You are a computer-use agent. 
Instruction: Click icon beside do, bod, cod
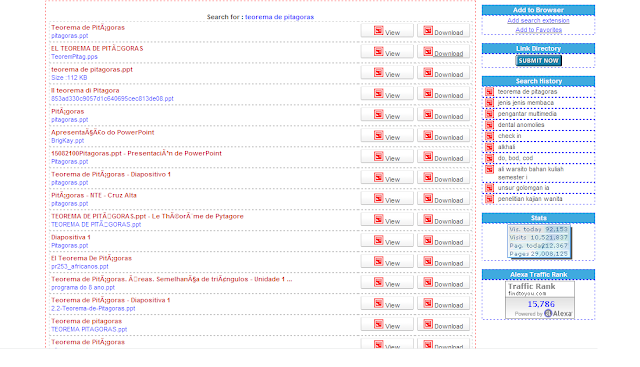pyautogui.click(x=489, y=158)
